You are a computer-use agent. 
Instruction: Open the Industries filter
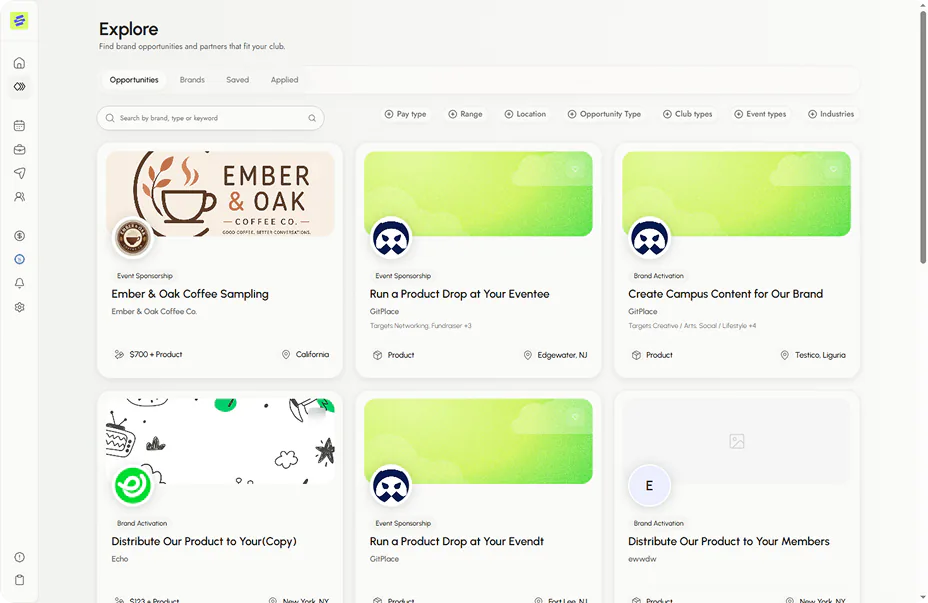click(x=832, y=114)
